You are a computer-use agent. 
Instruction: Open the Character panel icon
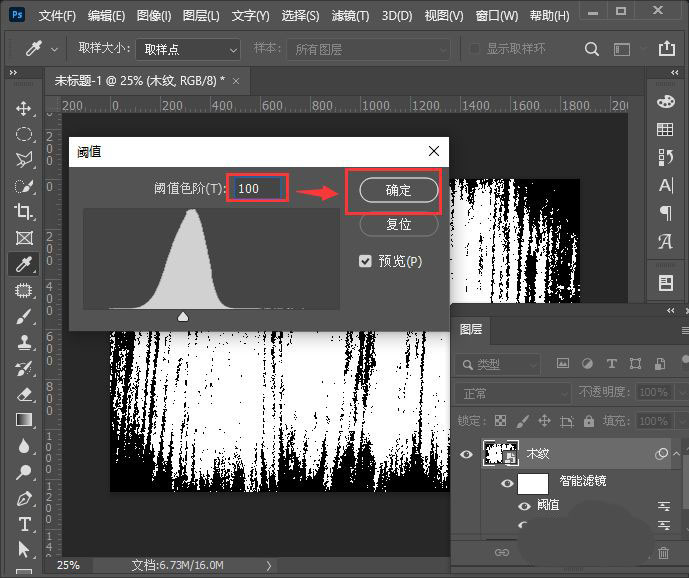[x=665, y=185]
